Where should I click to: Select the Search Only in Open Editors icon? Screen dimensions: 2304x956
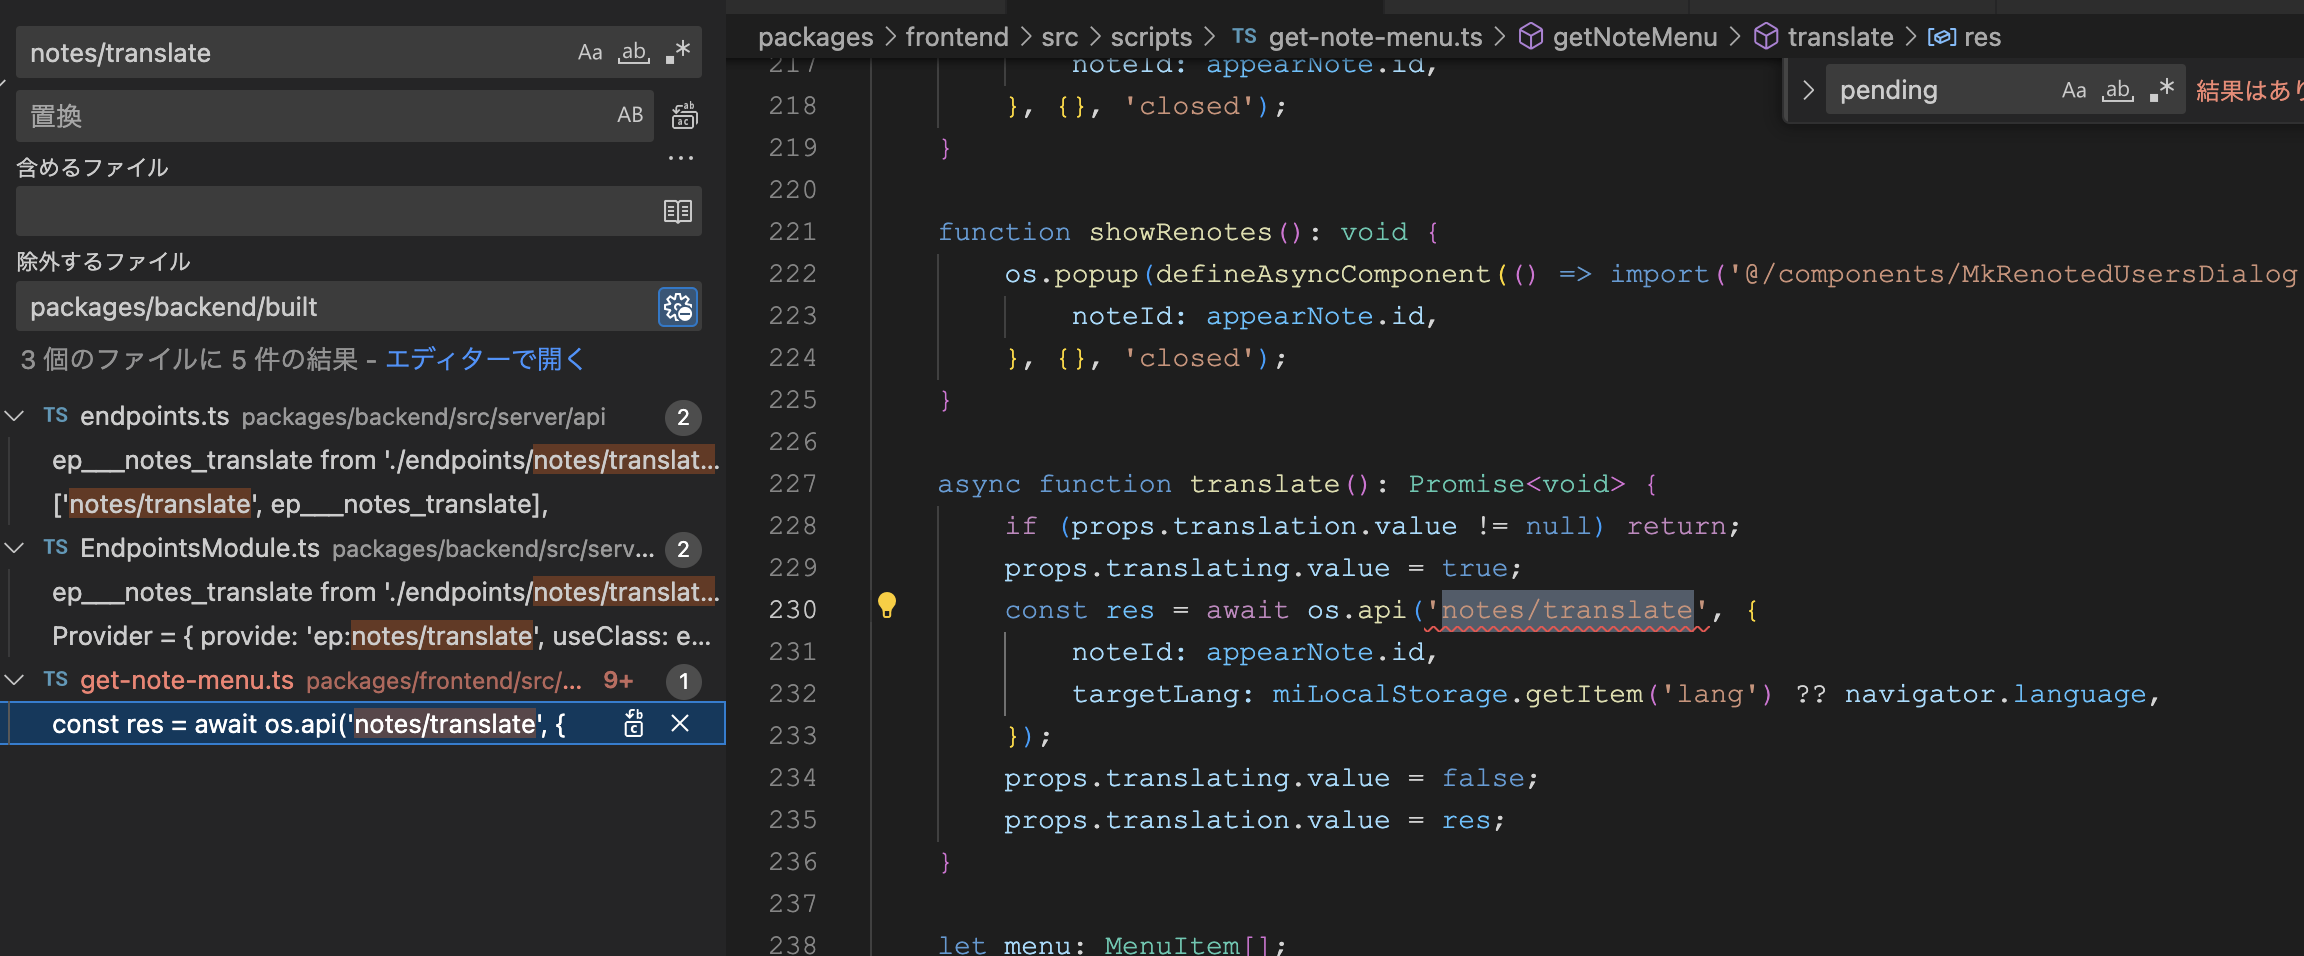pyautogui.click(x=679, y=211)
